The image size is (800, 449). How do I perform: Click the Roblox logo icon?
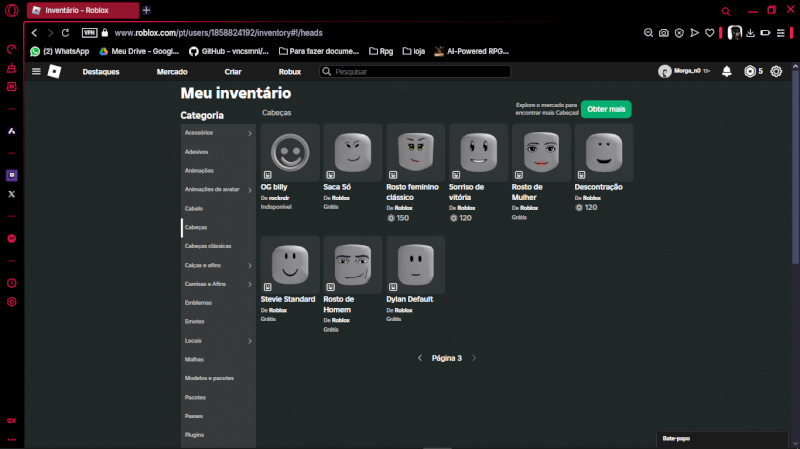pyautogui.click(x=55, y=72)
